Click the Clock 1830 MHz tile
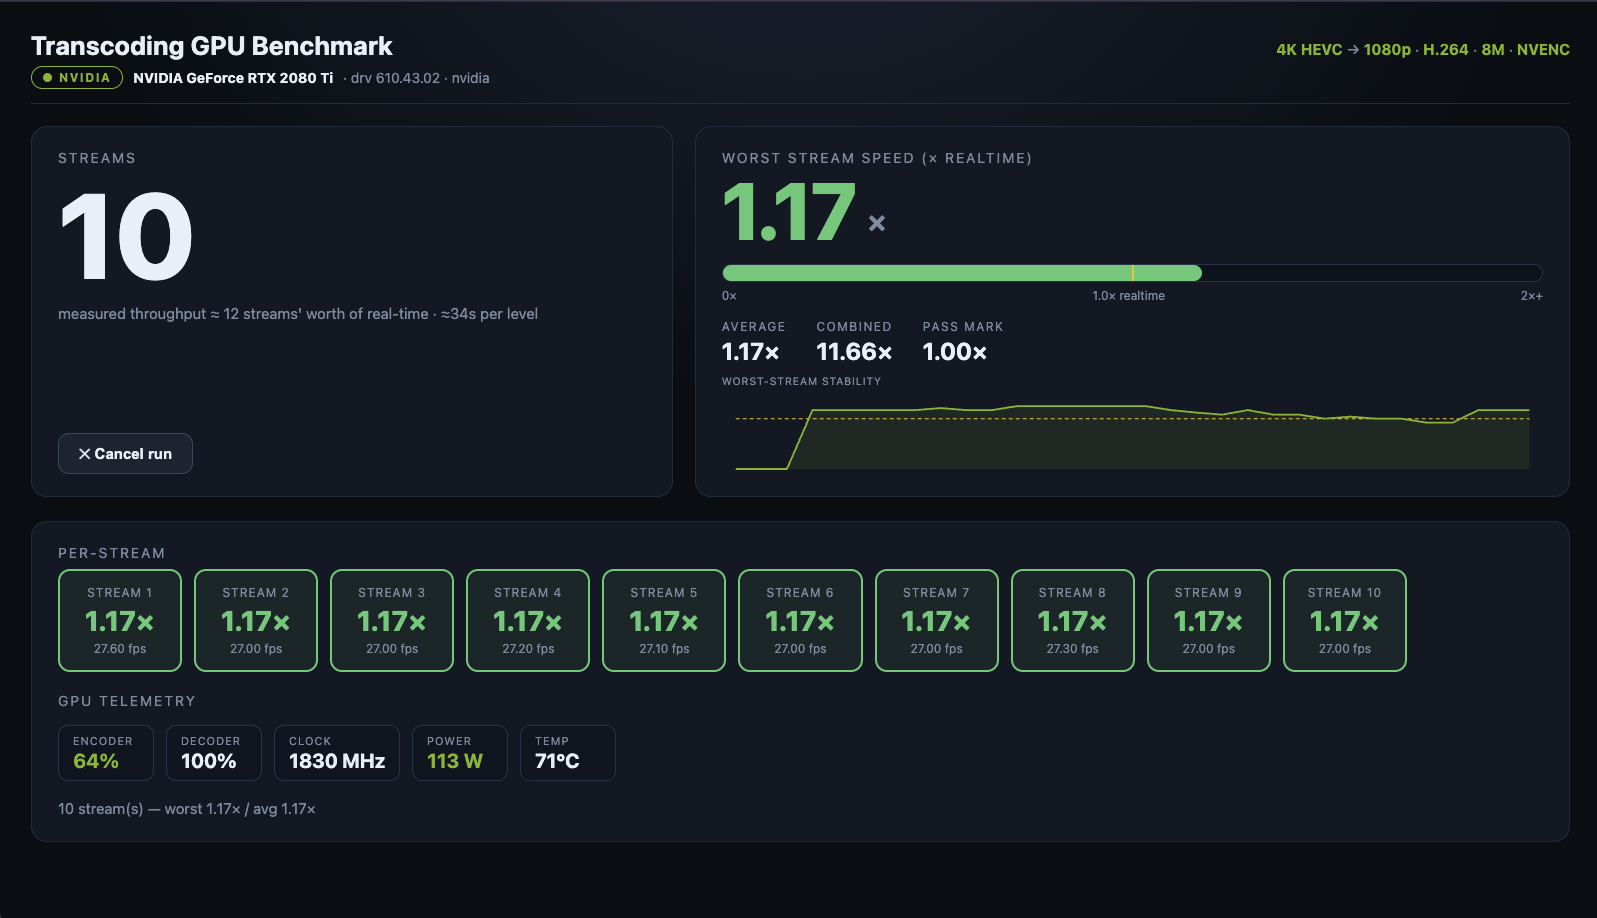Screen dimensions: 1597x918 pos(337,752)
